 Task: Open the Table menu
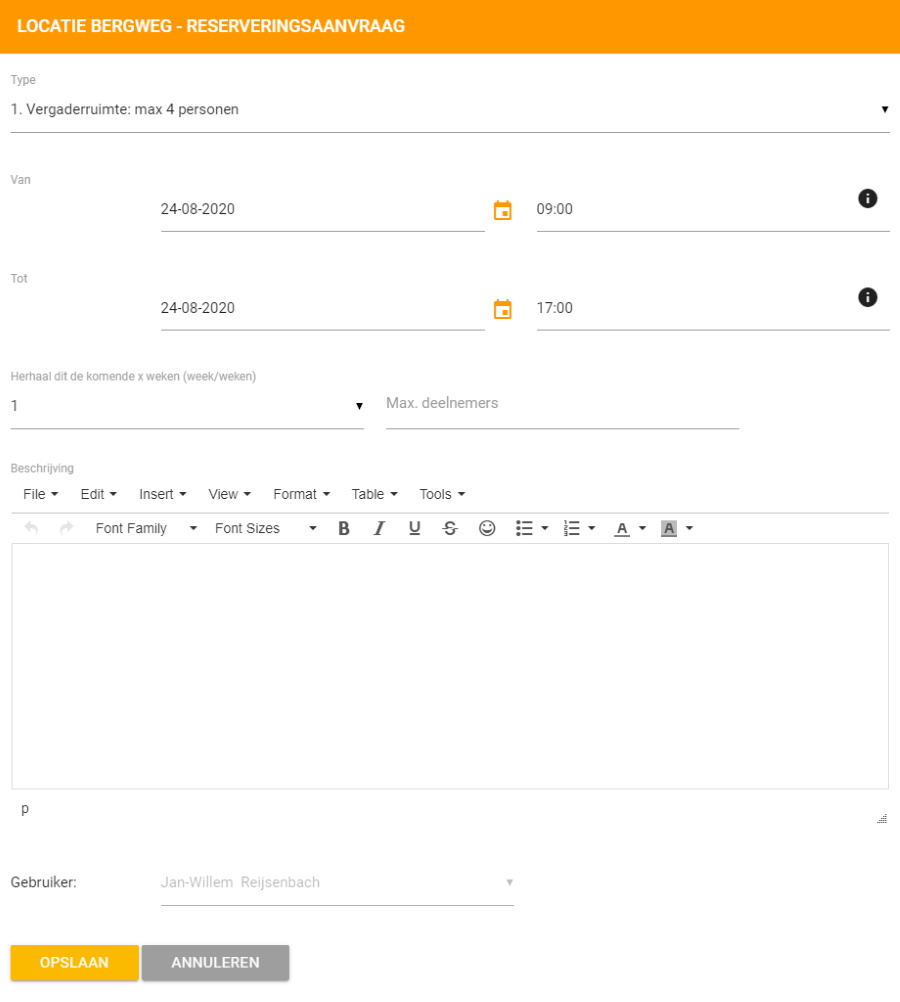[374, 495]
